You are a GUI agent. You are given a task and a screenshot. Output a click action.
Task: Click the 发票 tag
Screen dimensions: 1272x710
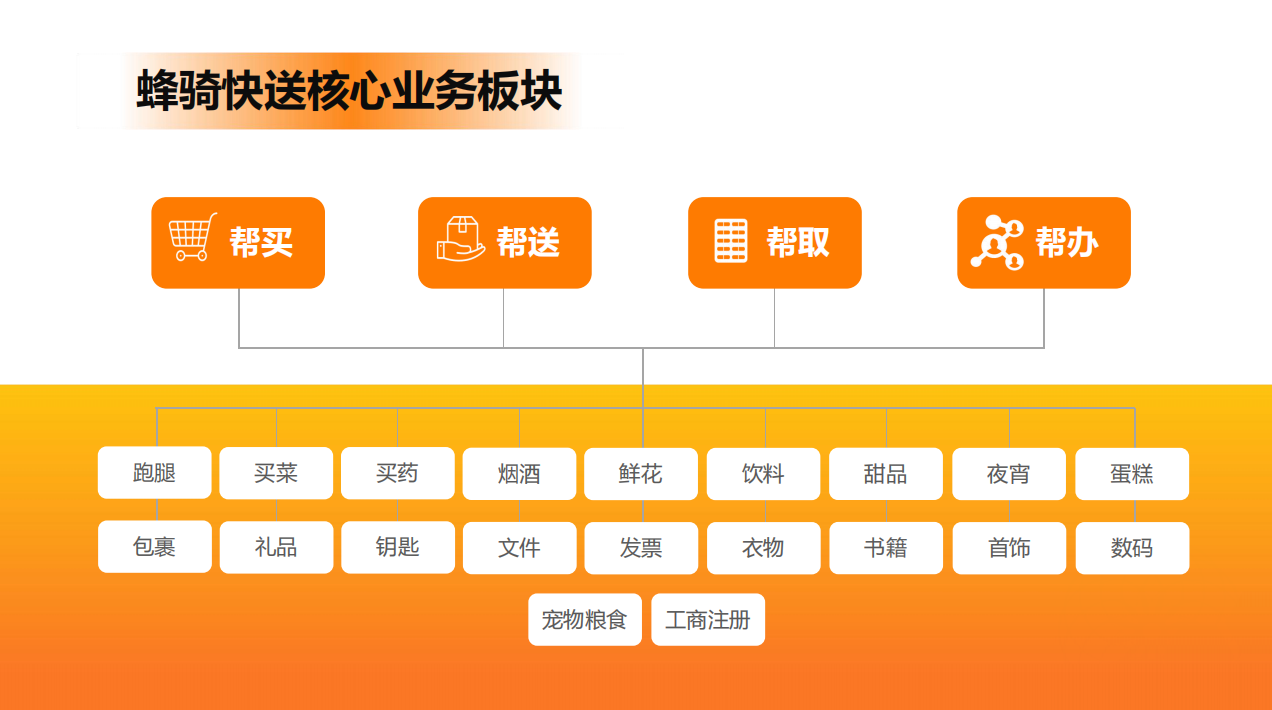pyautogui.click(x=641, y=548)
